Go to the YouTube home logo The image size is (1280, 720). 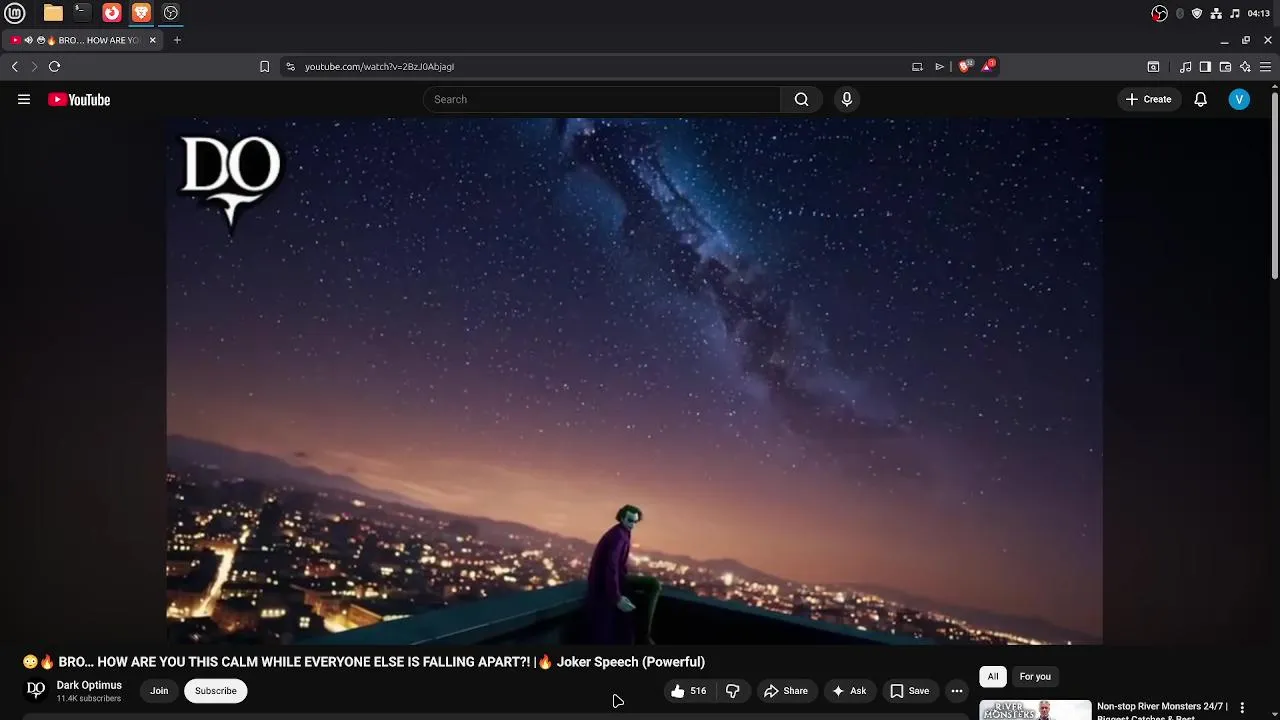79,99
